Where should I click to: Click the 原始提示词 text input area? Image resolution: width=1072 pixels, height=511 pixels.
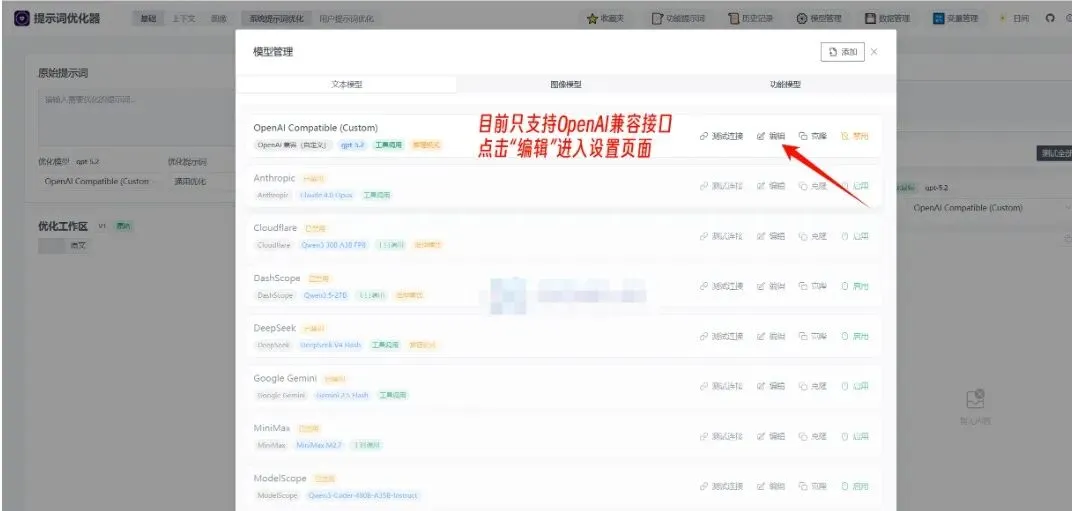click(x=136, y=118)
